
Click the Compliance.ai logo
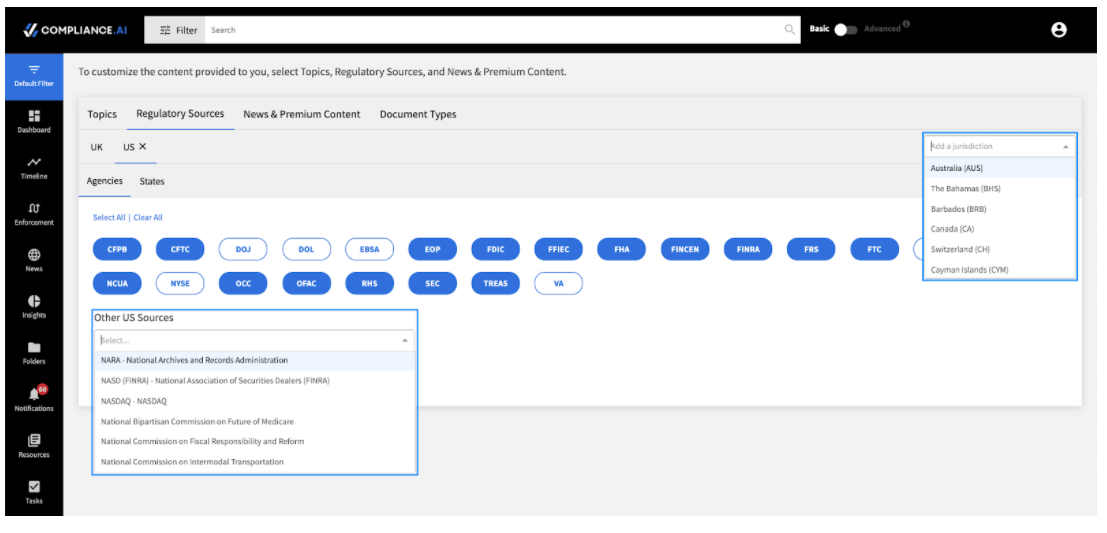coord(76,30)
